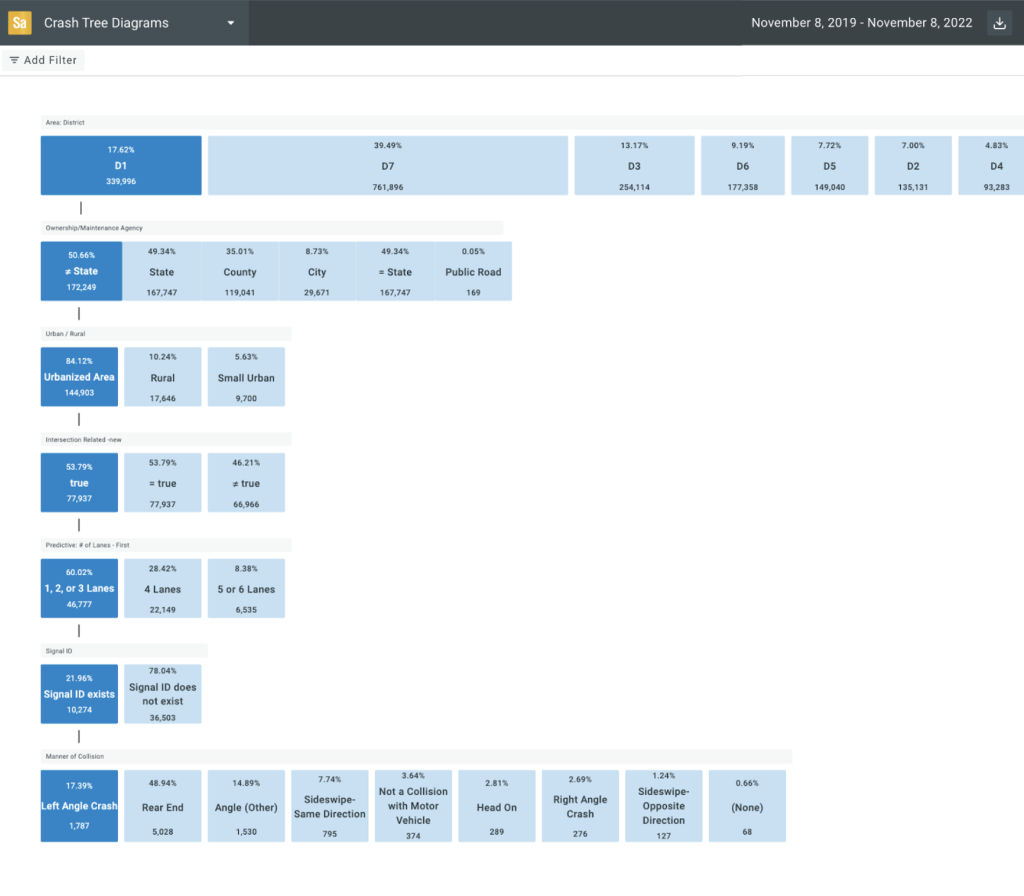Open the Crash Tree Diagrams dropdown
The height and width of the screenshot is (896, 1024).
point(231,23)
